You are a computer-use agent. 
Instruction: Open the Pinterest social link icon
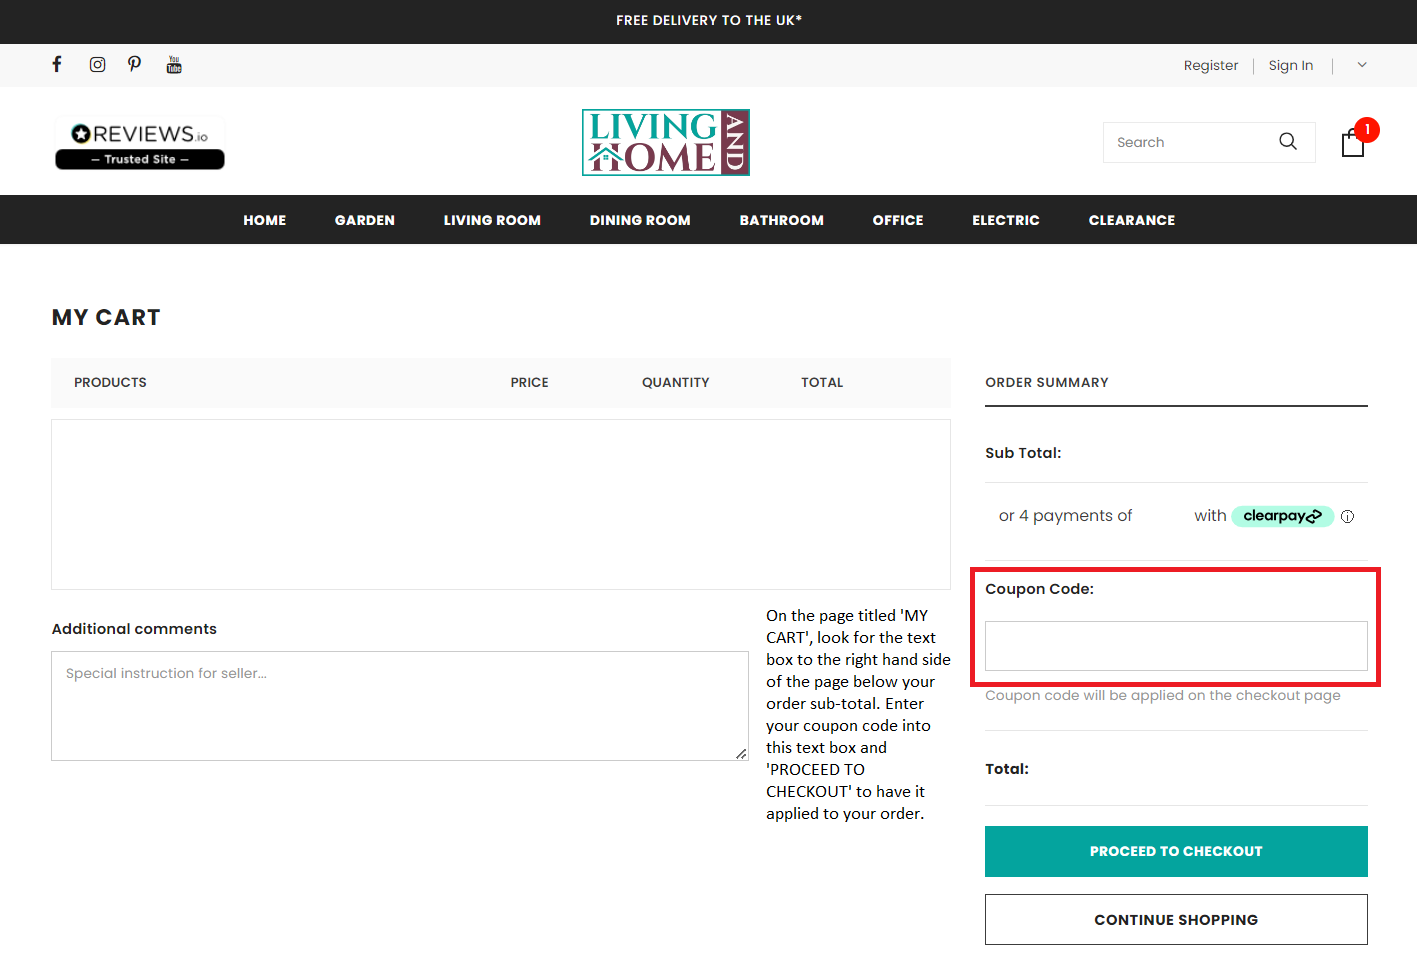pyautogui.click(x=135, y=65)
